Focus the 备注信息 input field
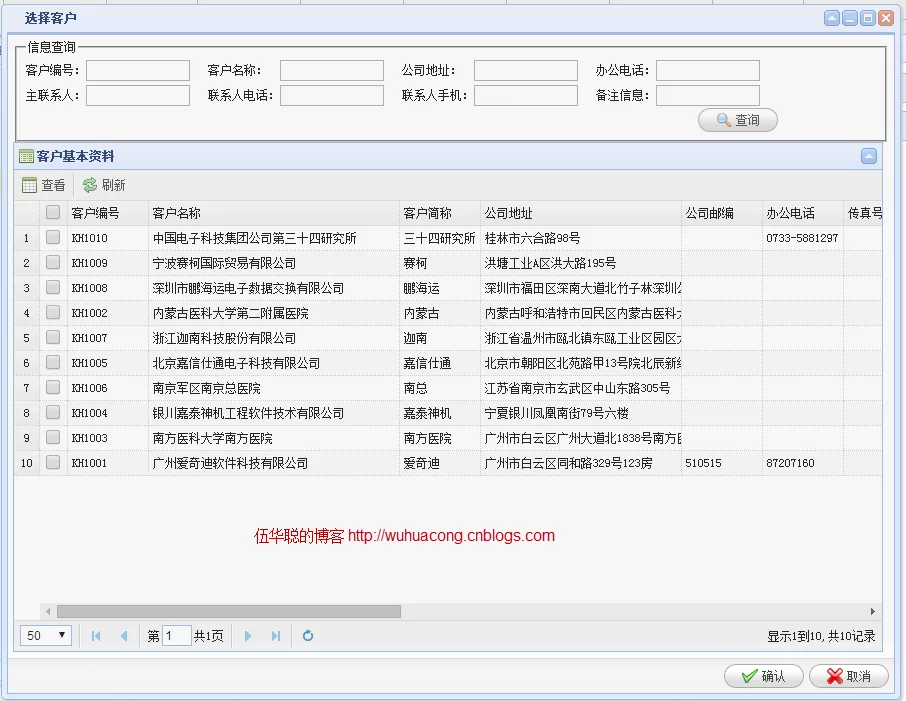 point(708,95)
